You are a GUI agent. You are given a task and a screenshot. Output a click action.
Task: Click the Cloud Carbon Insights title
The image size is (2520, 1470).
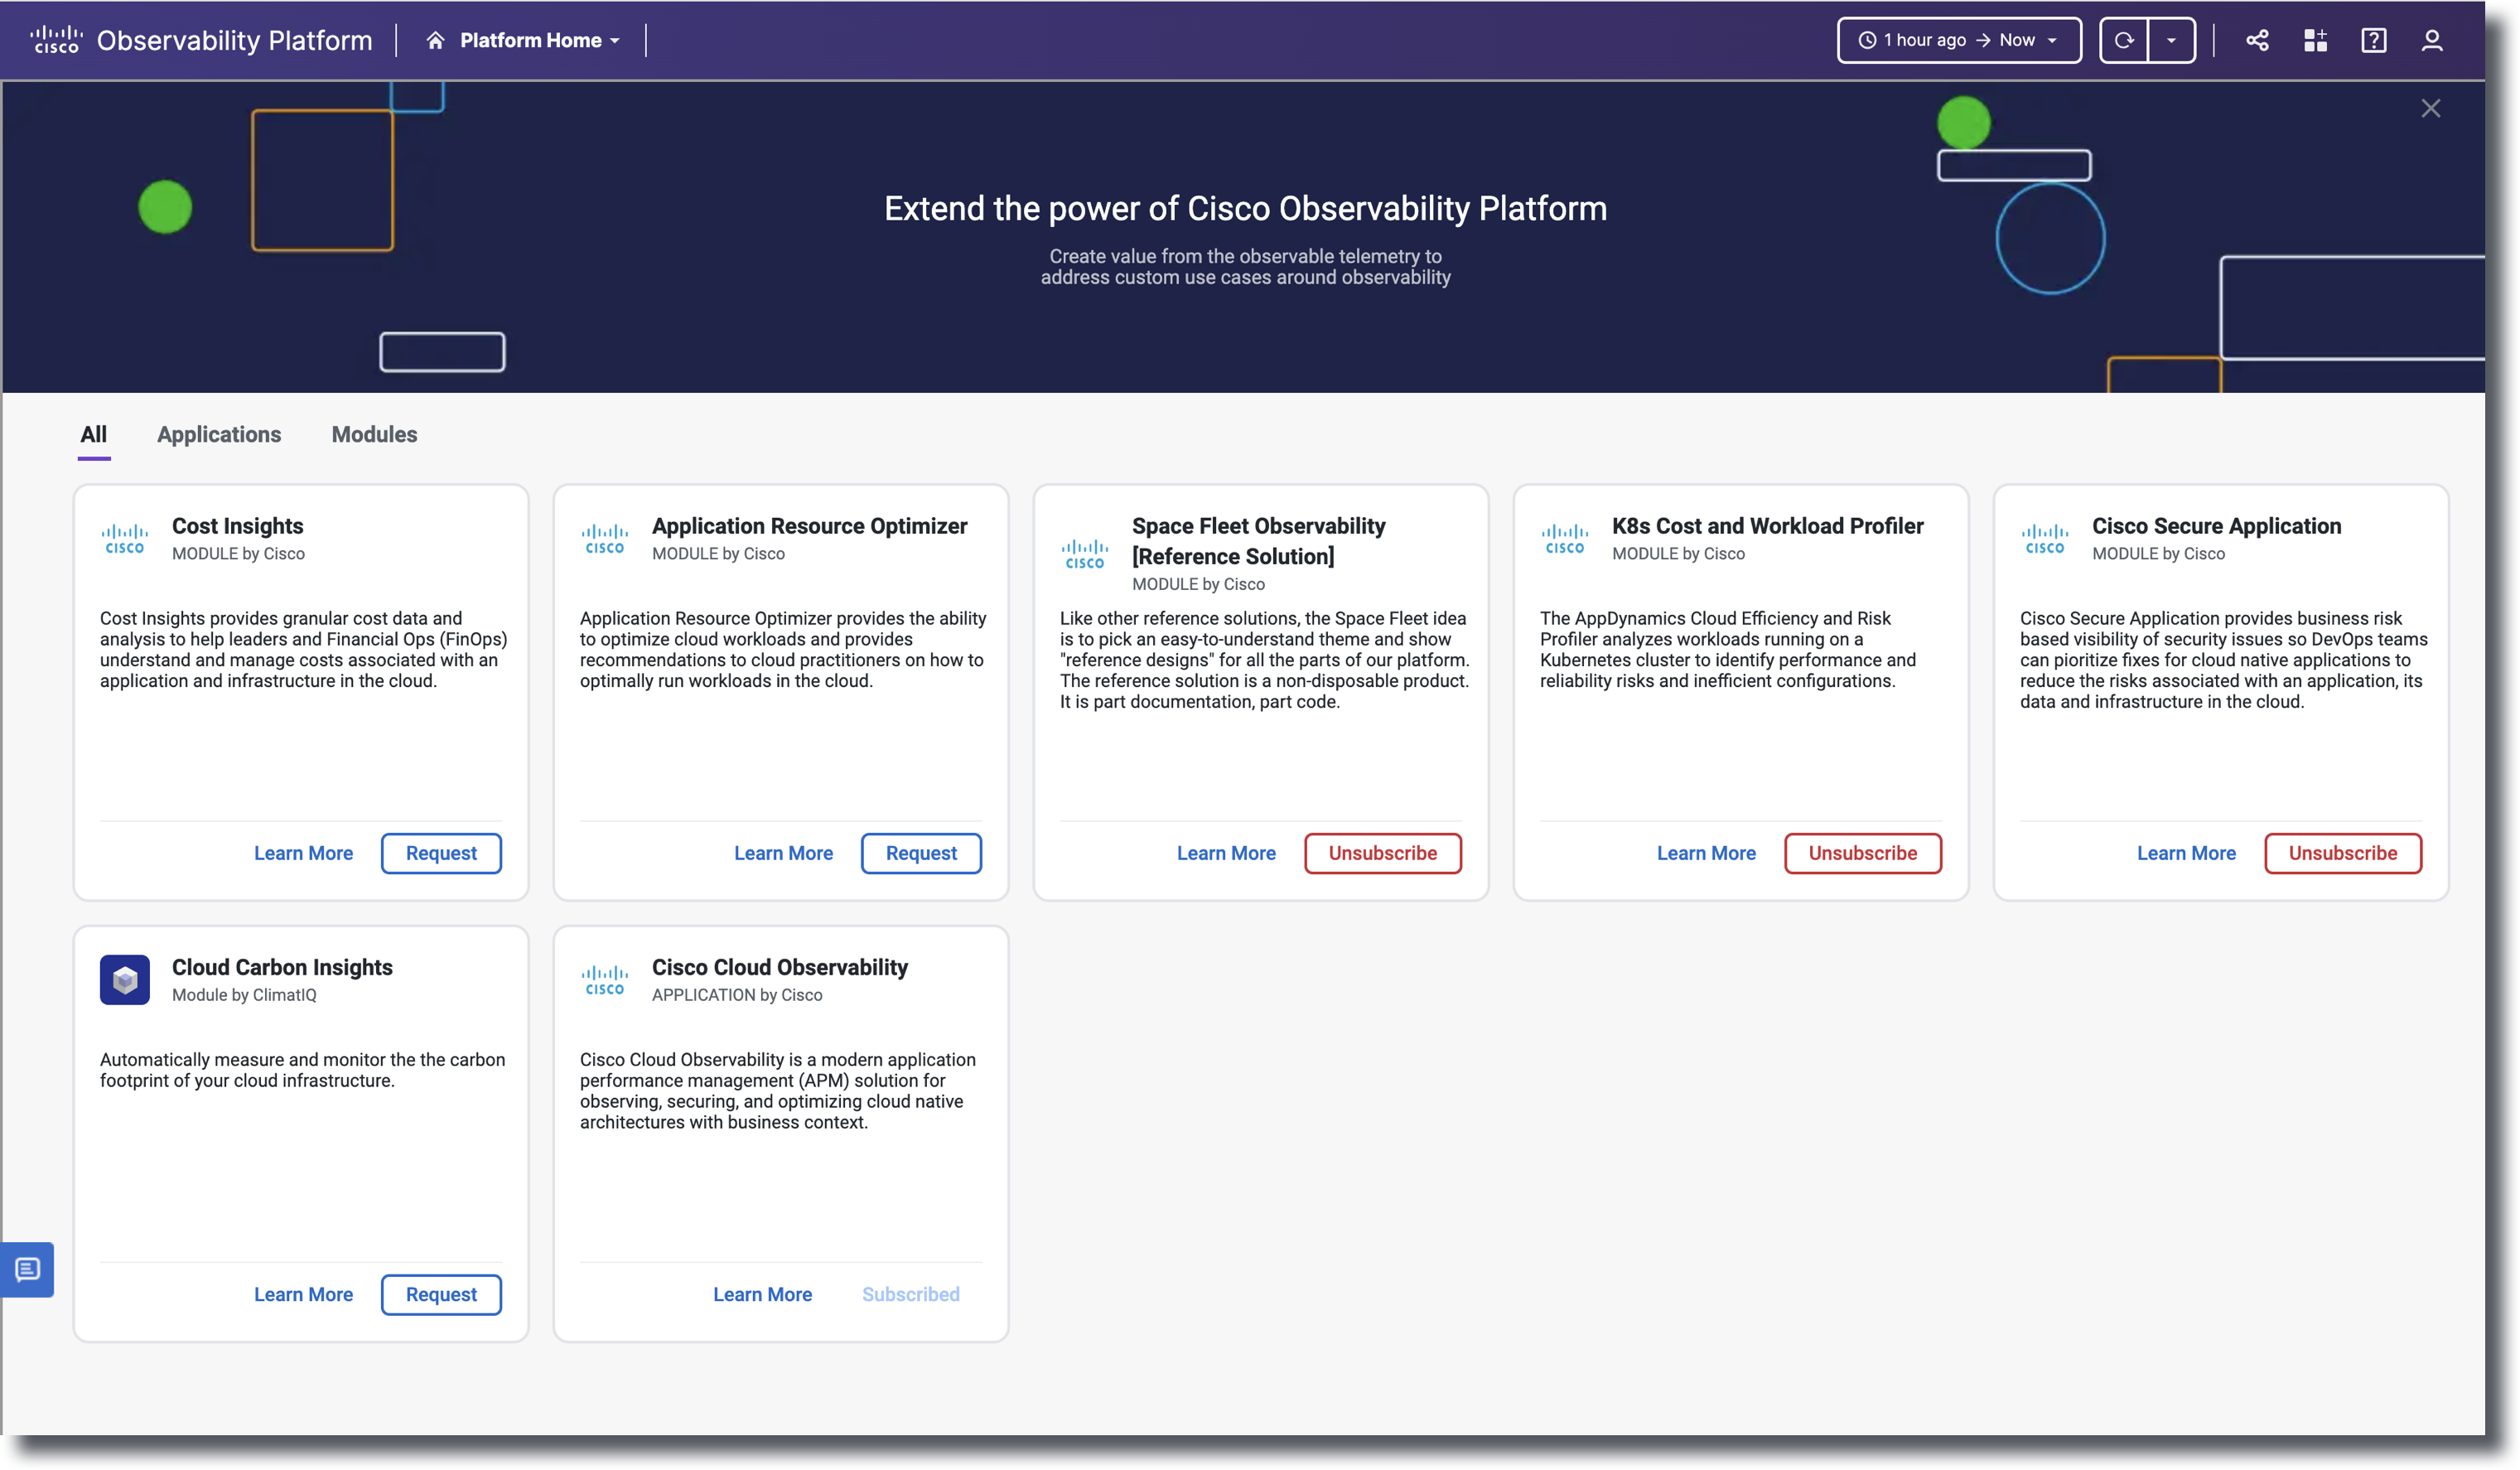[x=282, y=967]
